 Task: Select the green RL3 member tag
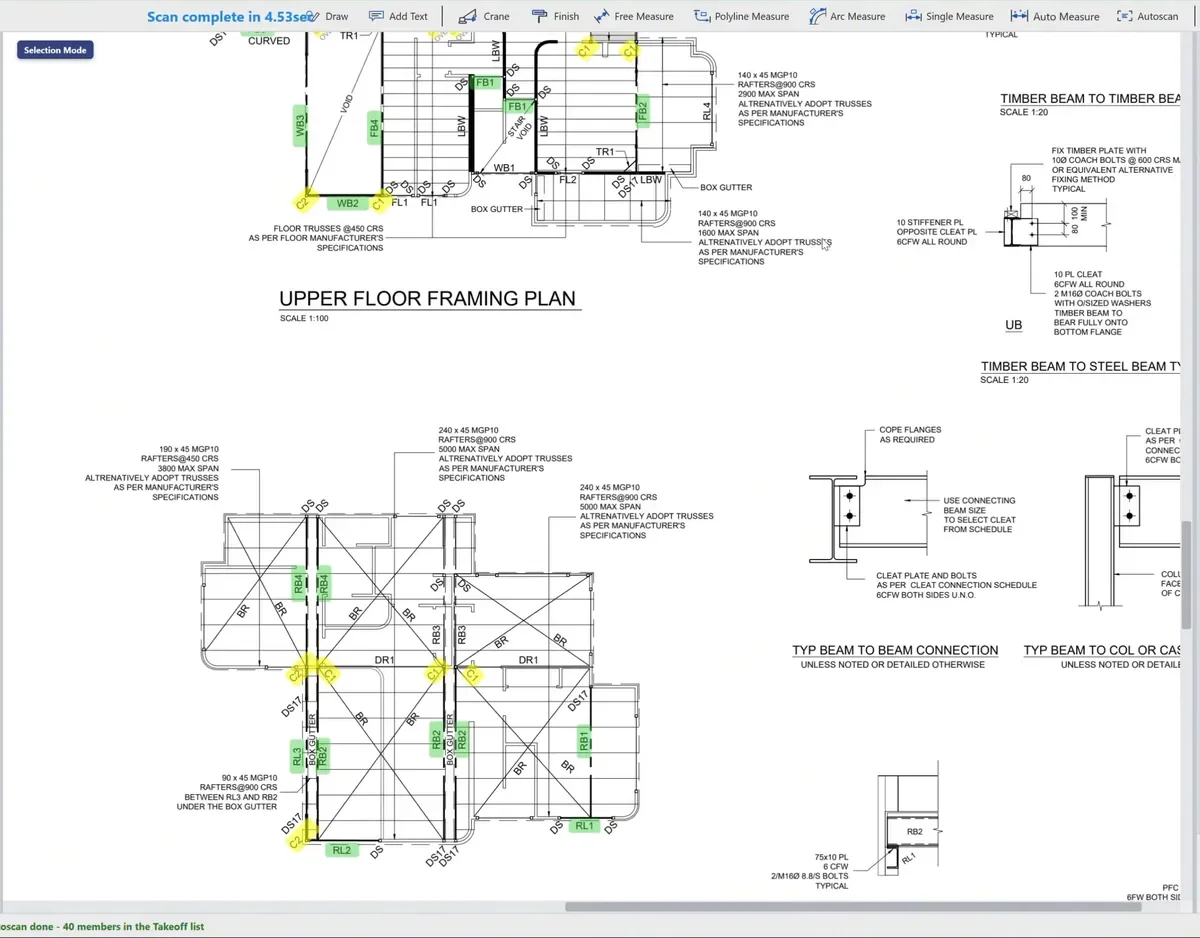pos(297,756)
